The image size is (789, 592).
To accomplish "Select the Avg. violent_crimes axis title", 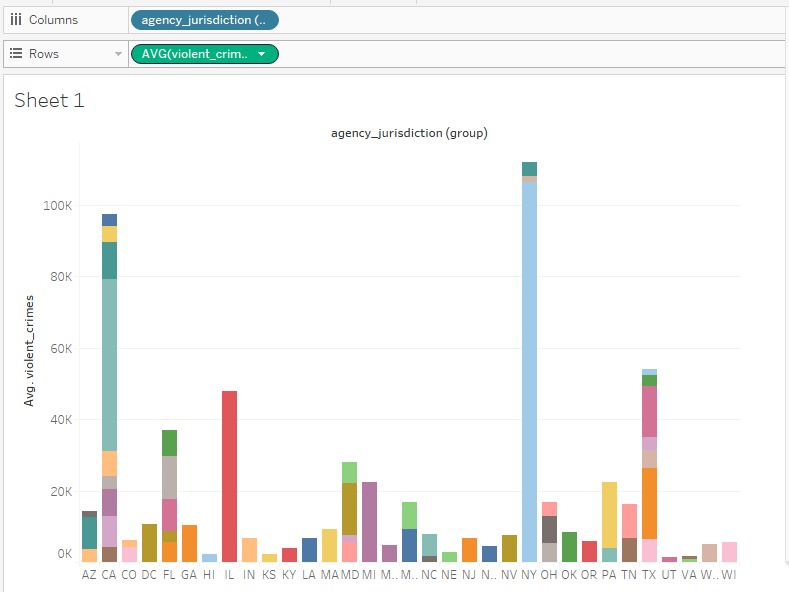I will point(30,350).
